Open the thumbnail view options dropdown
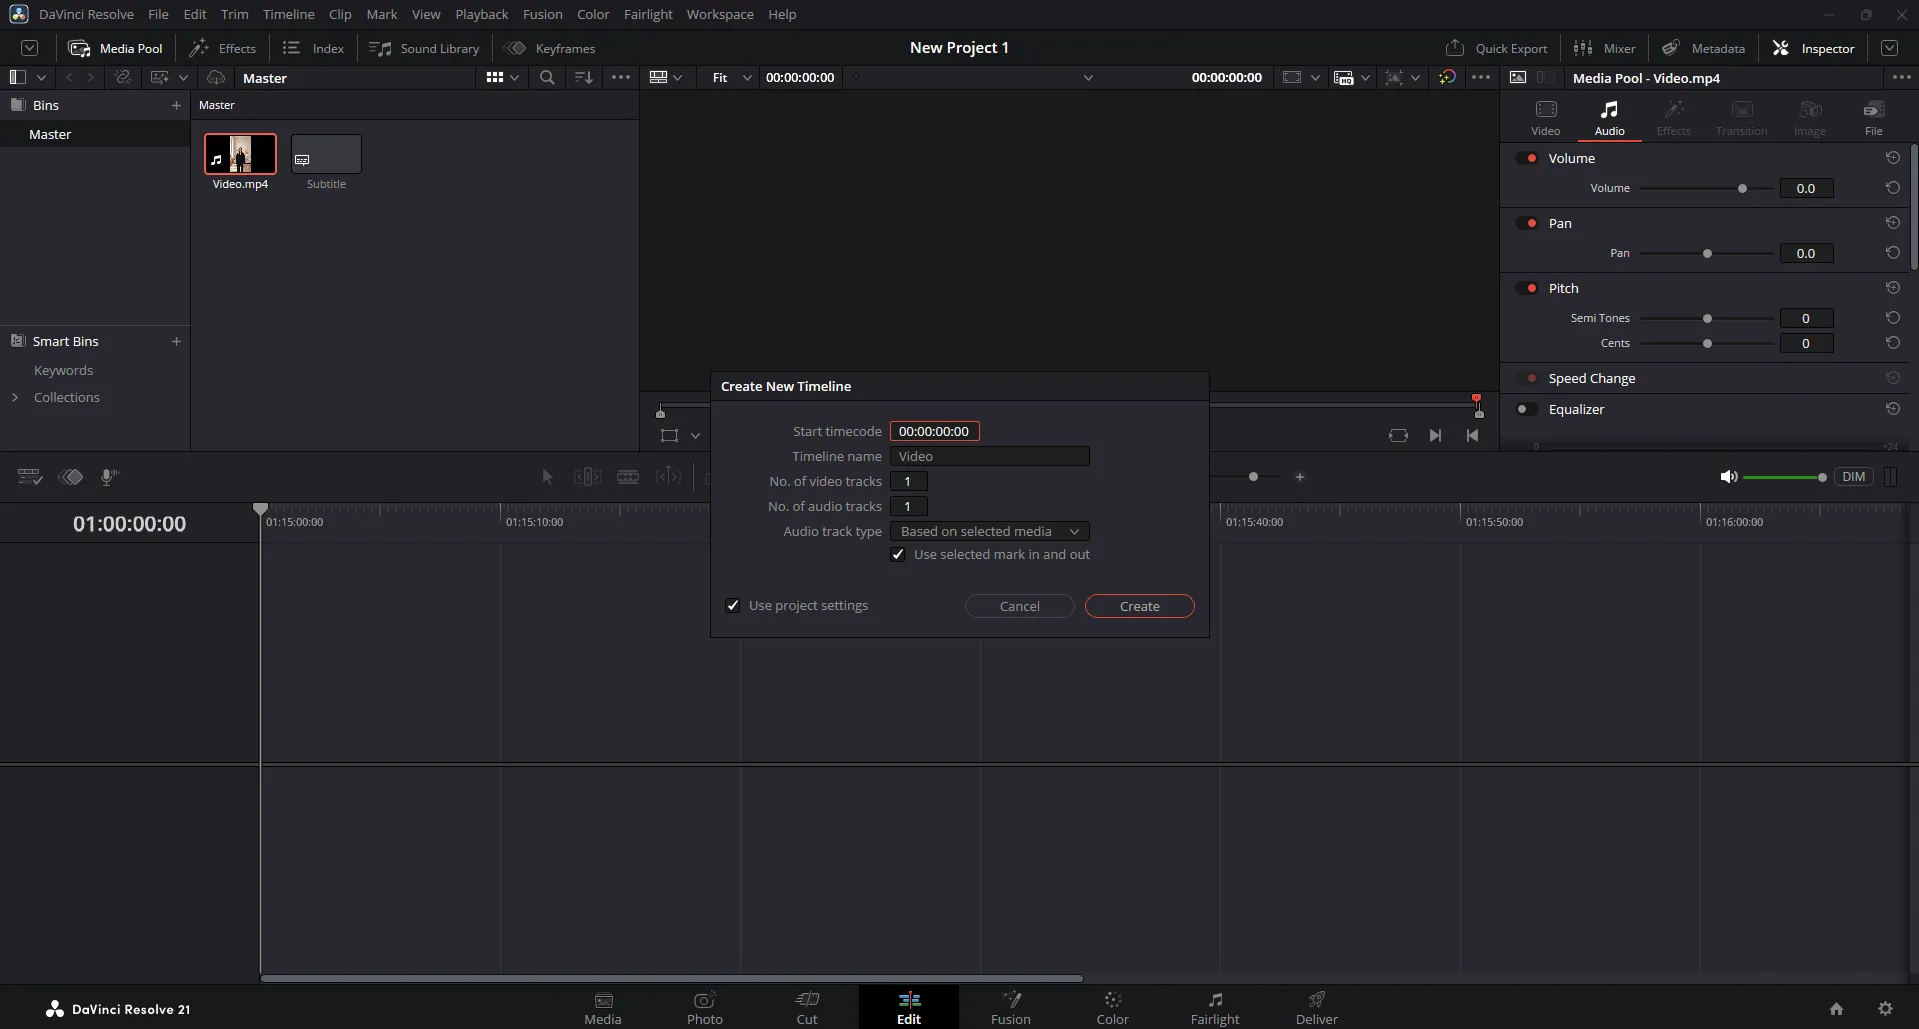 coord(503,77)
